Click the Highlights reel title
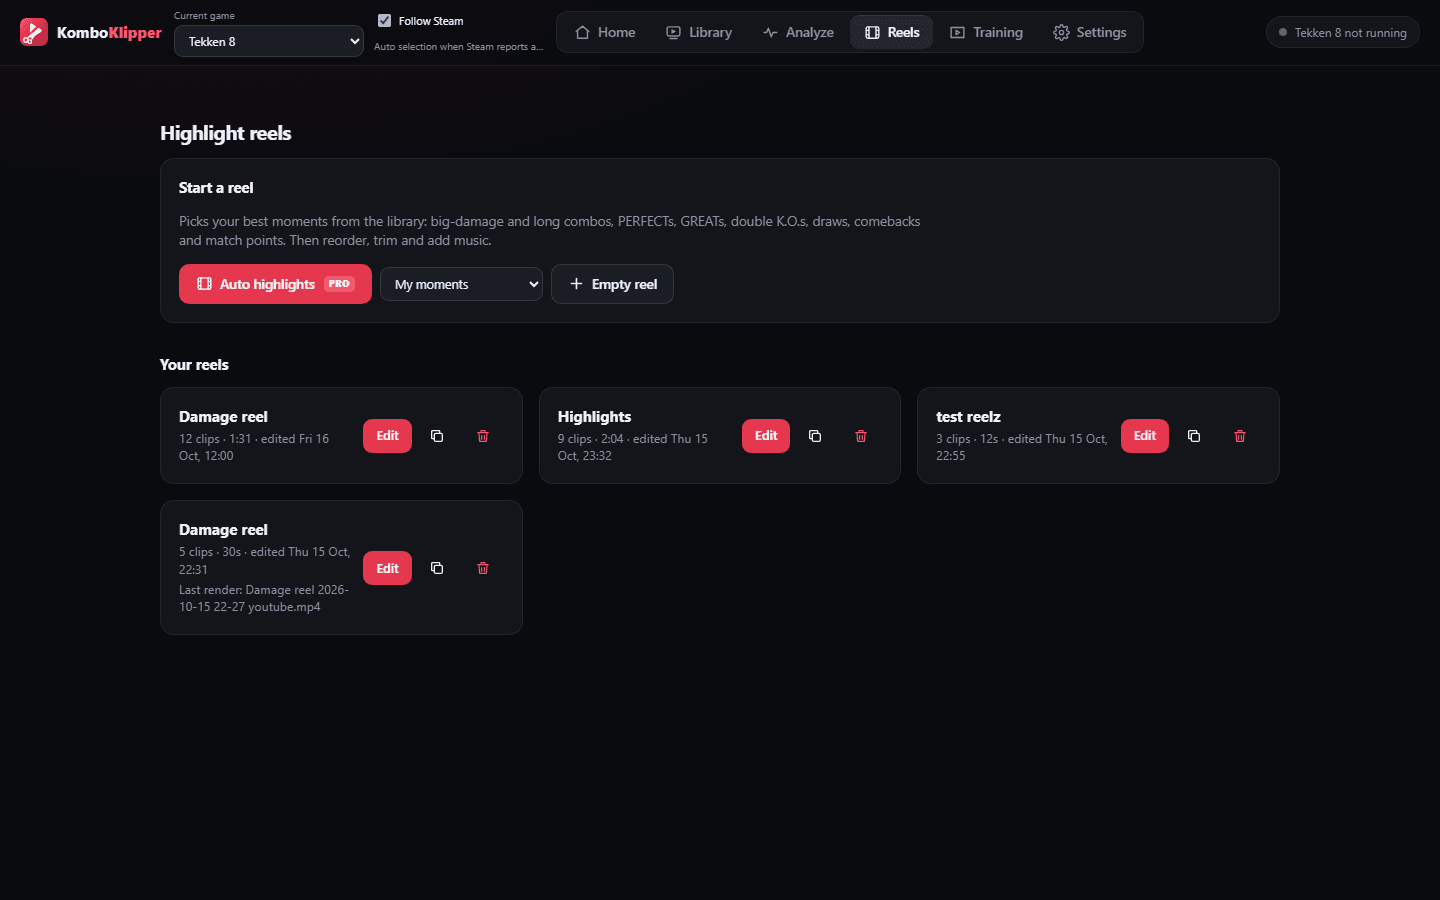1440x900 pixels. tap(594, 417)
